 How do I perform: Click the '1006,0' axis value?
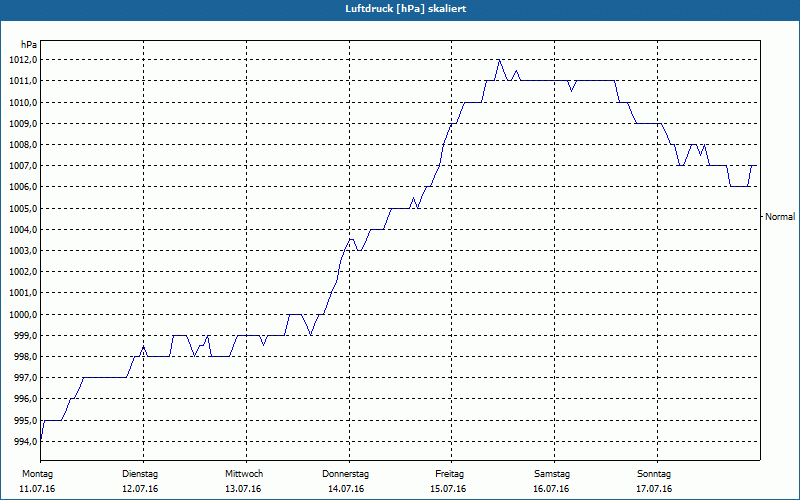point(23,187)
